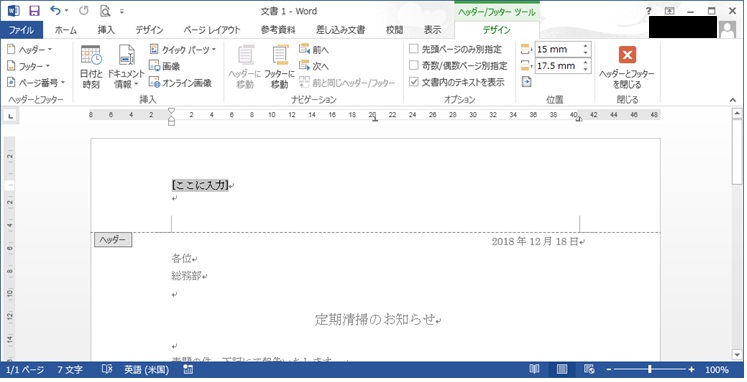Image resolution: width=747 pixels, height=382 pixels.
Task: Click the zoom in plus button
Action: coord(691,370)
